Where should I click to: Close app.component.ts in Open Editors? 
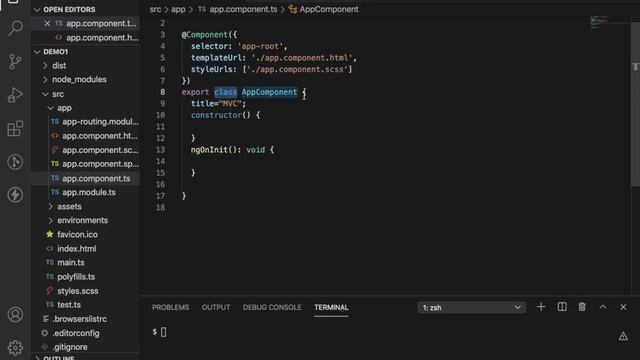[x=47, y=24]
